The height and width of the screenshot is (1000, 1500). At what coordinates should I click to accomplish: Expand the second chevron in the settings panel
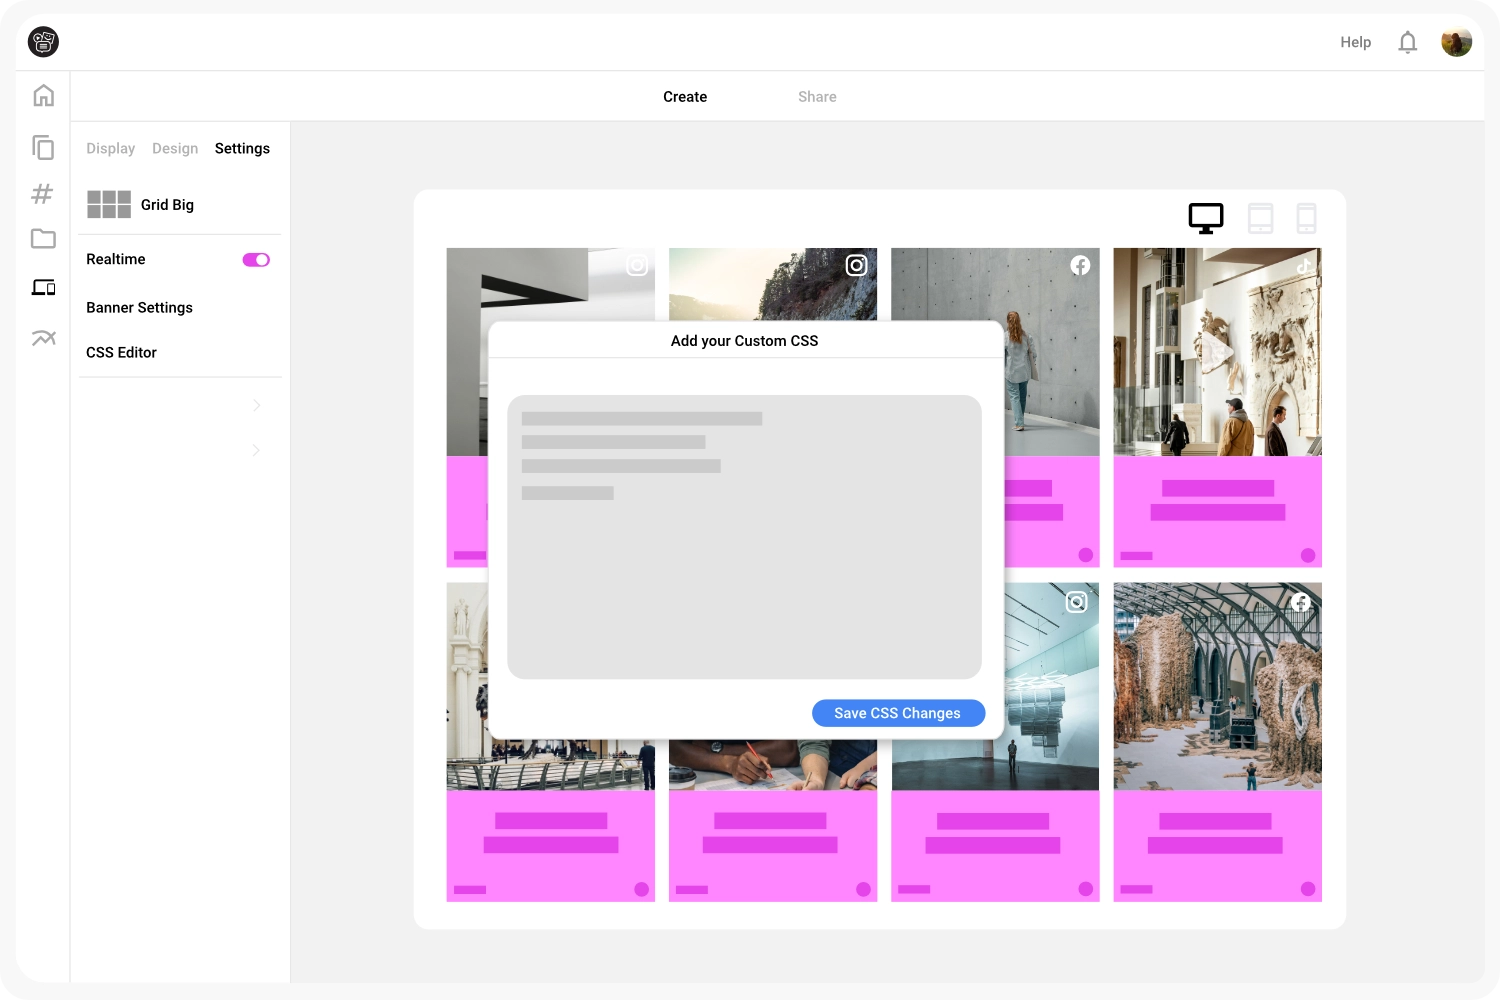tap(256, 450)
